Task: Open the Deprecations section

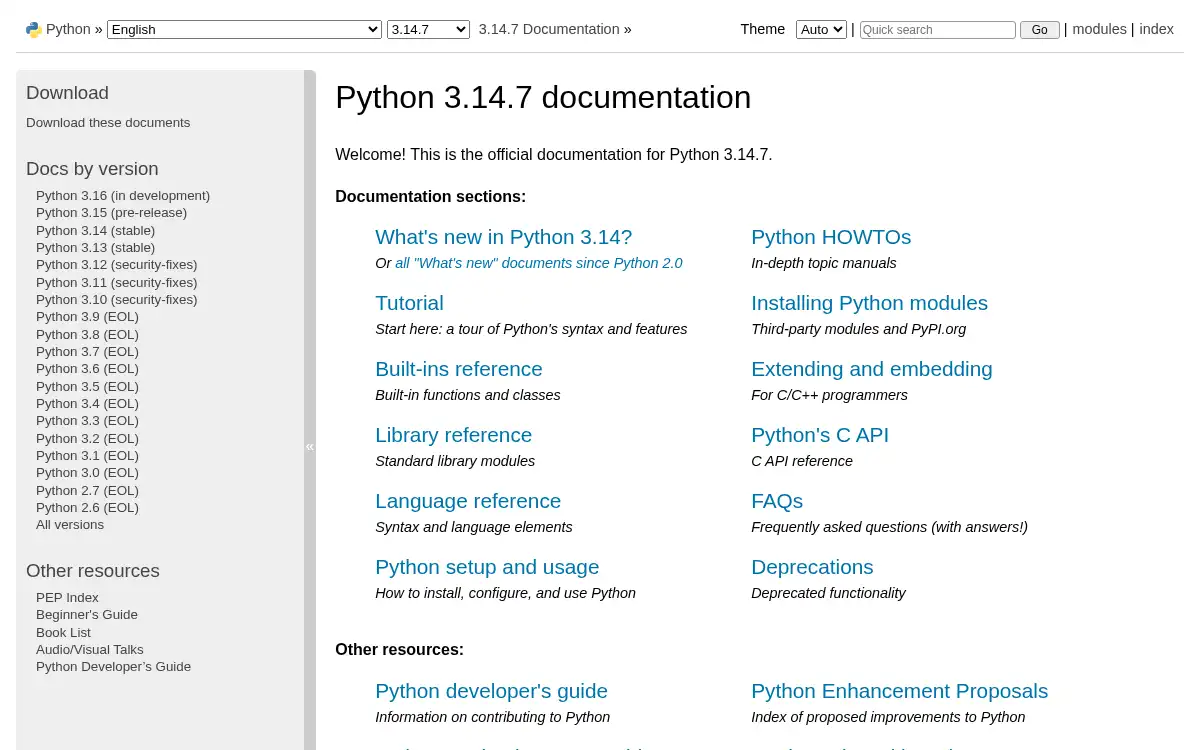Action: 812,567
